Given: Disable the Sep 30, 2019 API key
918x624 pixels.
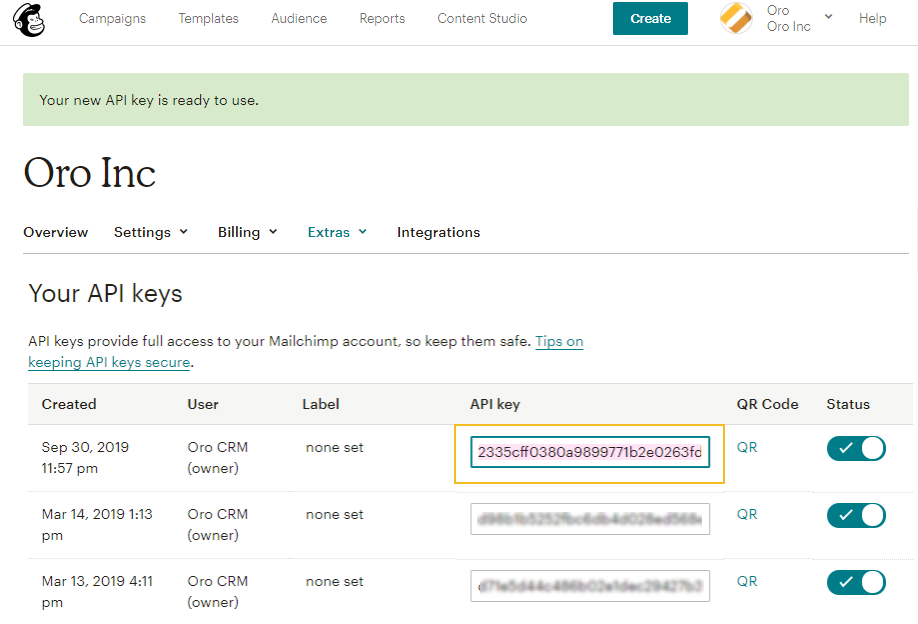Looking at the screenshot, I should [x=856, y=448].
